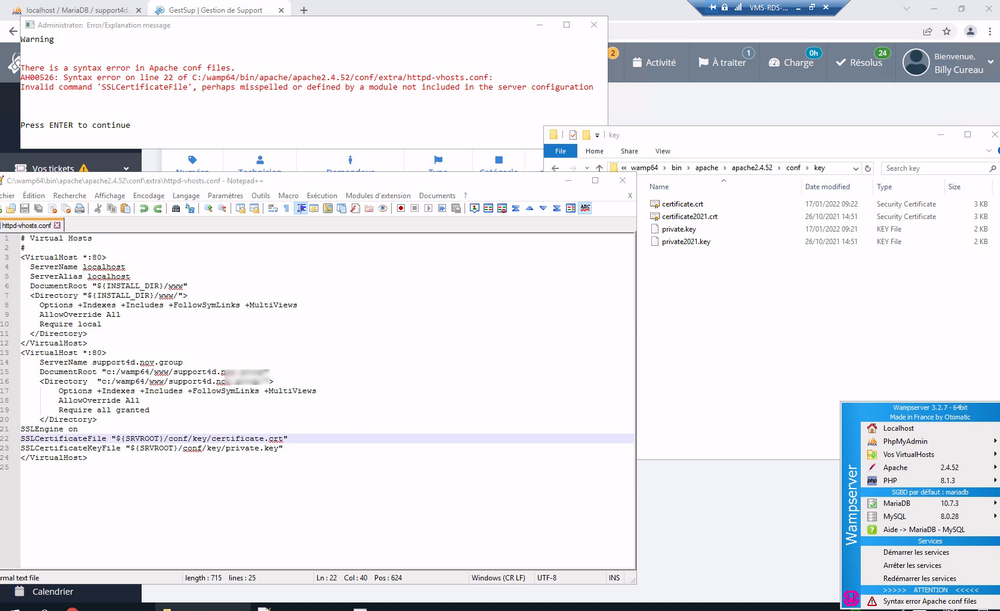Click the eye Monitoring icon in Notepad++

(x=383, y=208)
